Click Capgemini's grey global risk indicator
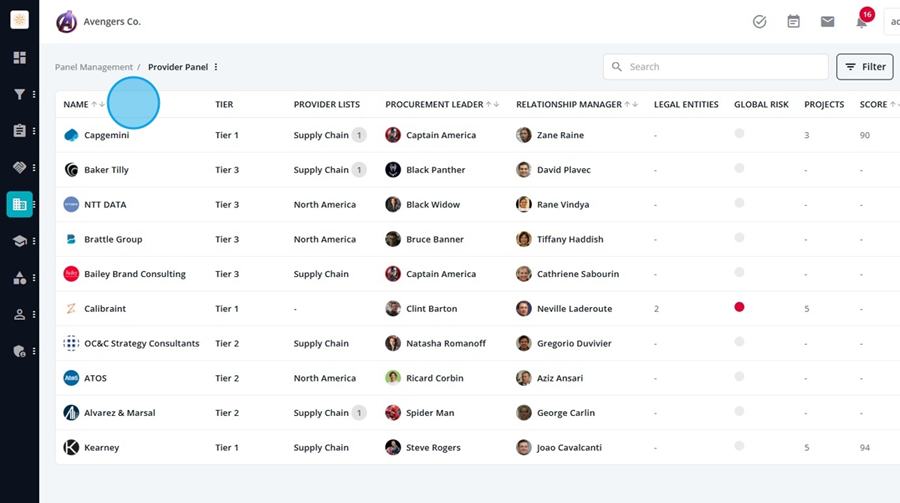 pyautogui.click(x=739, y=133)
